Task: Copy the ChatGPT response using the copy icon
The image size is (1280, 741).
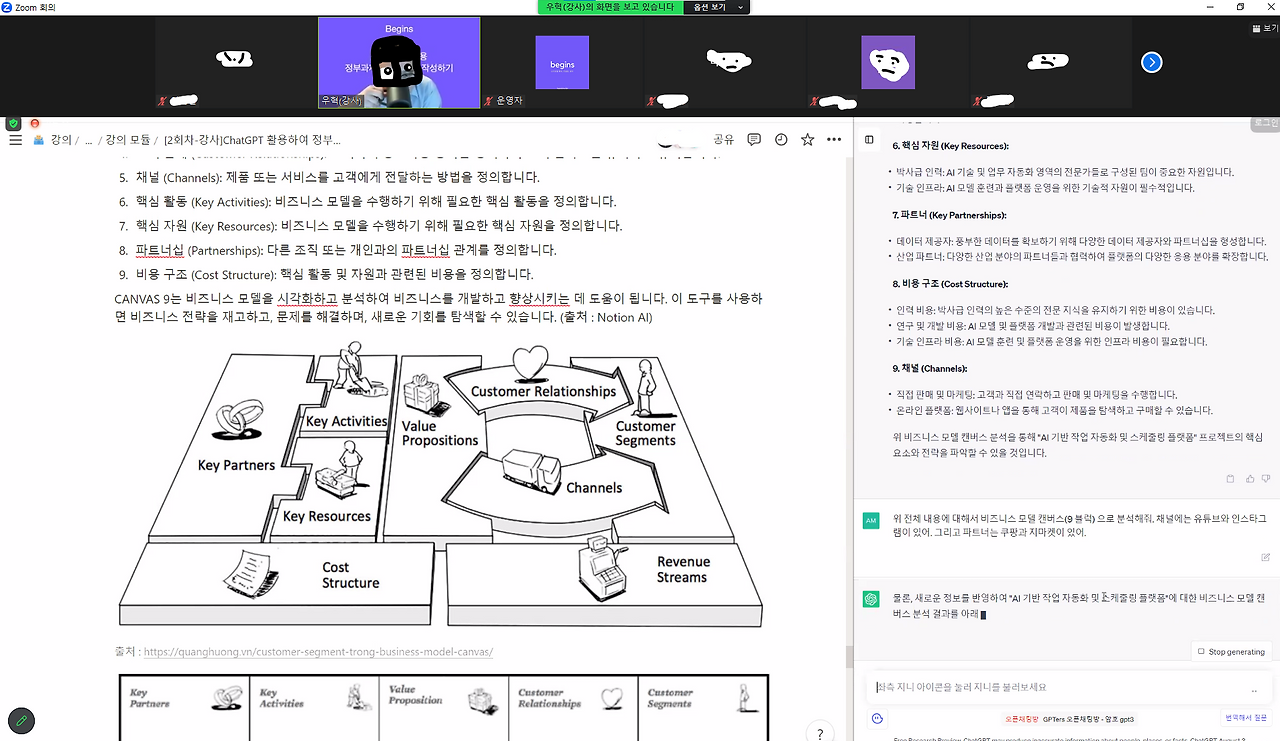Action: pyautogui.click(x=1229, y=478)
